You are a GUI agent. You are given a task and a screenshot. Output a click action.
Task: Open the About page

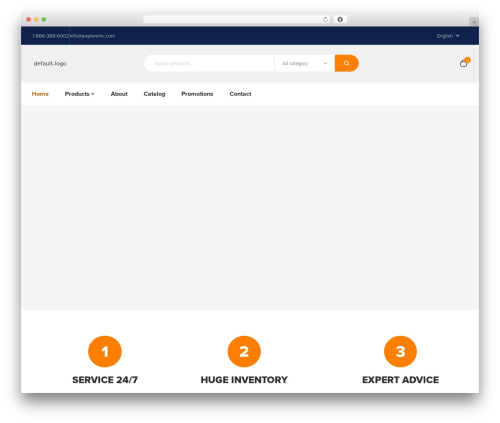[119, 94]
